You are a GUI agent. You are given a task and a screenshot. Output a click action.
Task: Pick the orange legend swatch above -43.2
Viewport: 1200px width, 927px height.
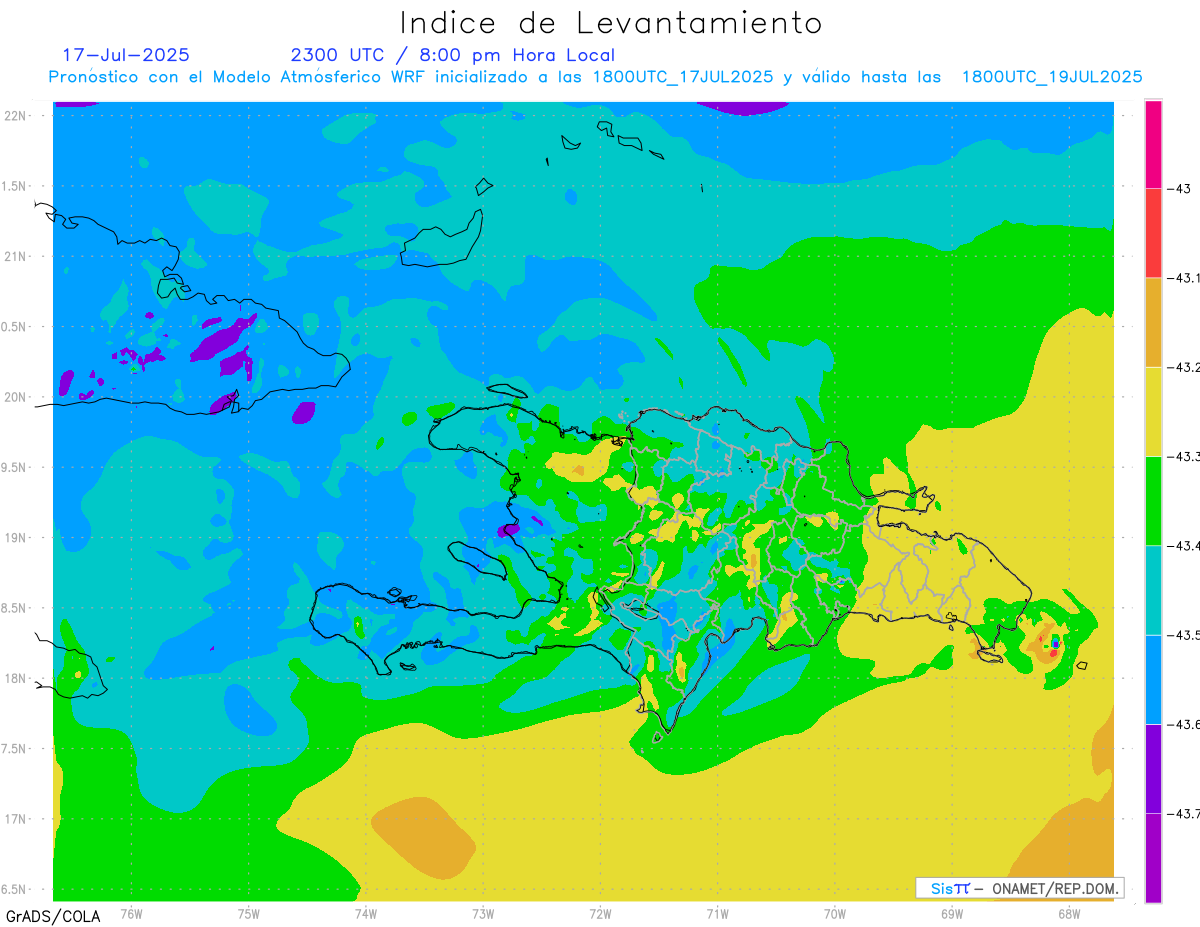coord(1153,322)
